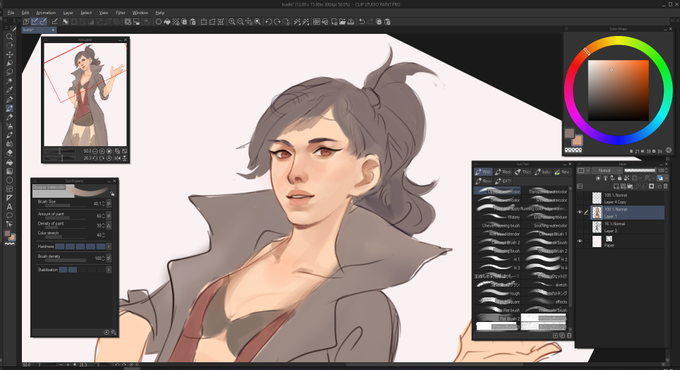Open the Layer menu
680x370 pixels.
point(68,13)
